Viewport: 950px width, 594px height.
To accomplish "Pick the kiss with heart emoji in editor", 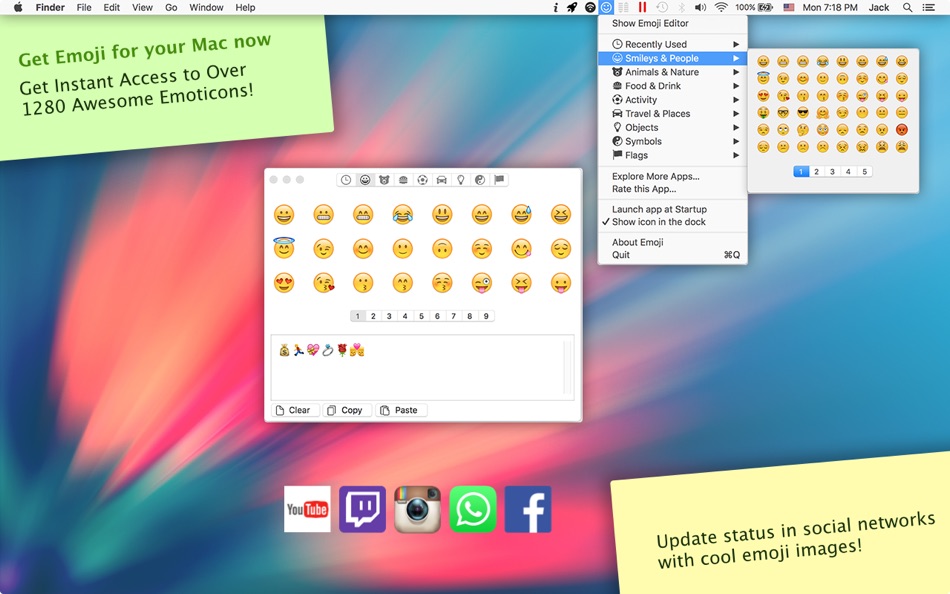I will pos(324,283).
